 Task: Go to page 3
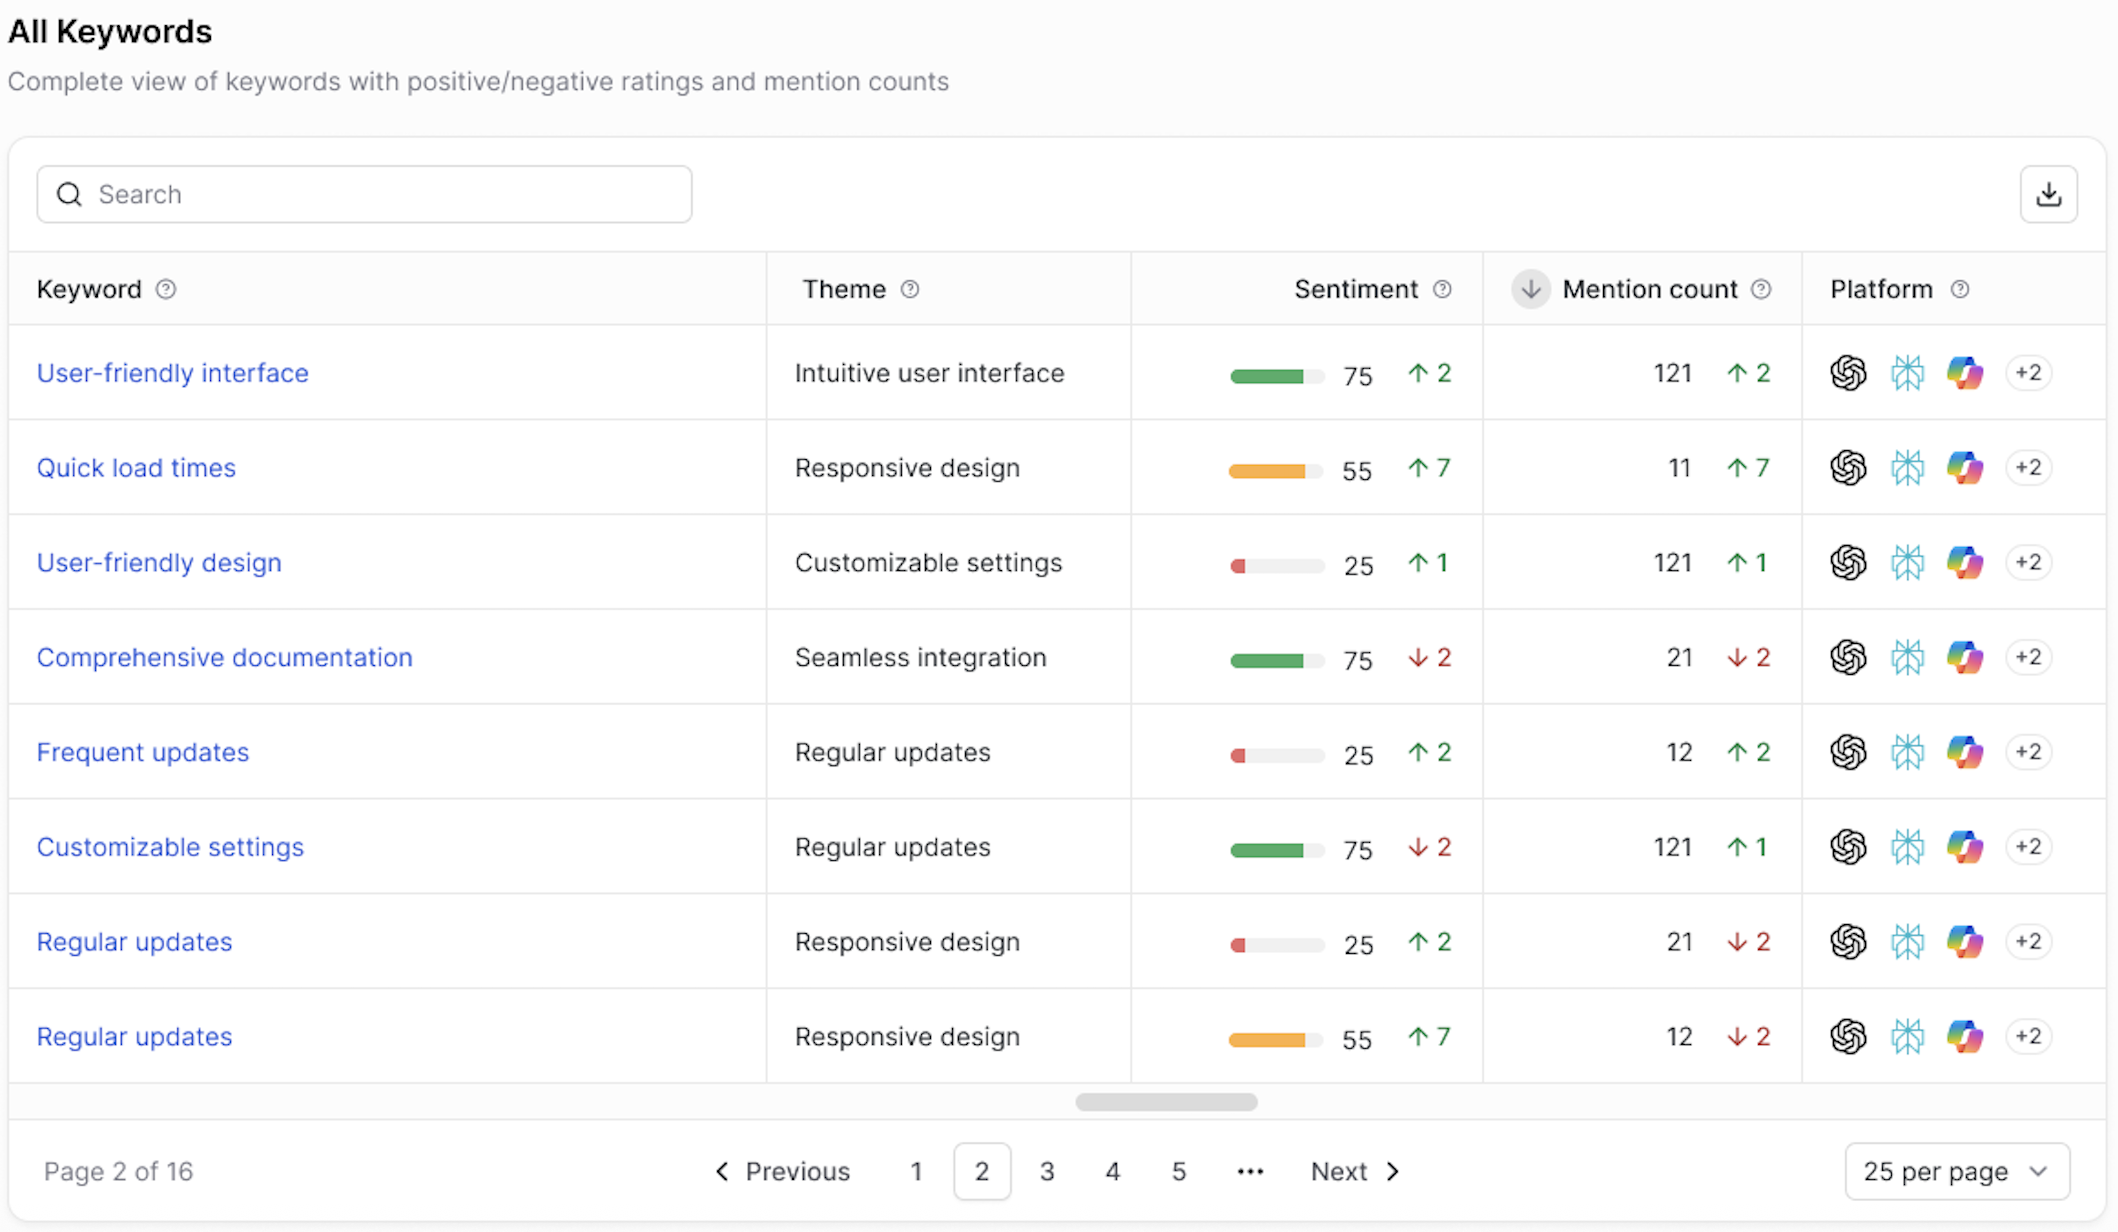coord(1047,1171)
